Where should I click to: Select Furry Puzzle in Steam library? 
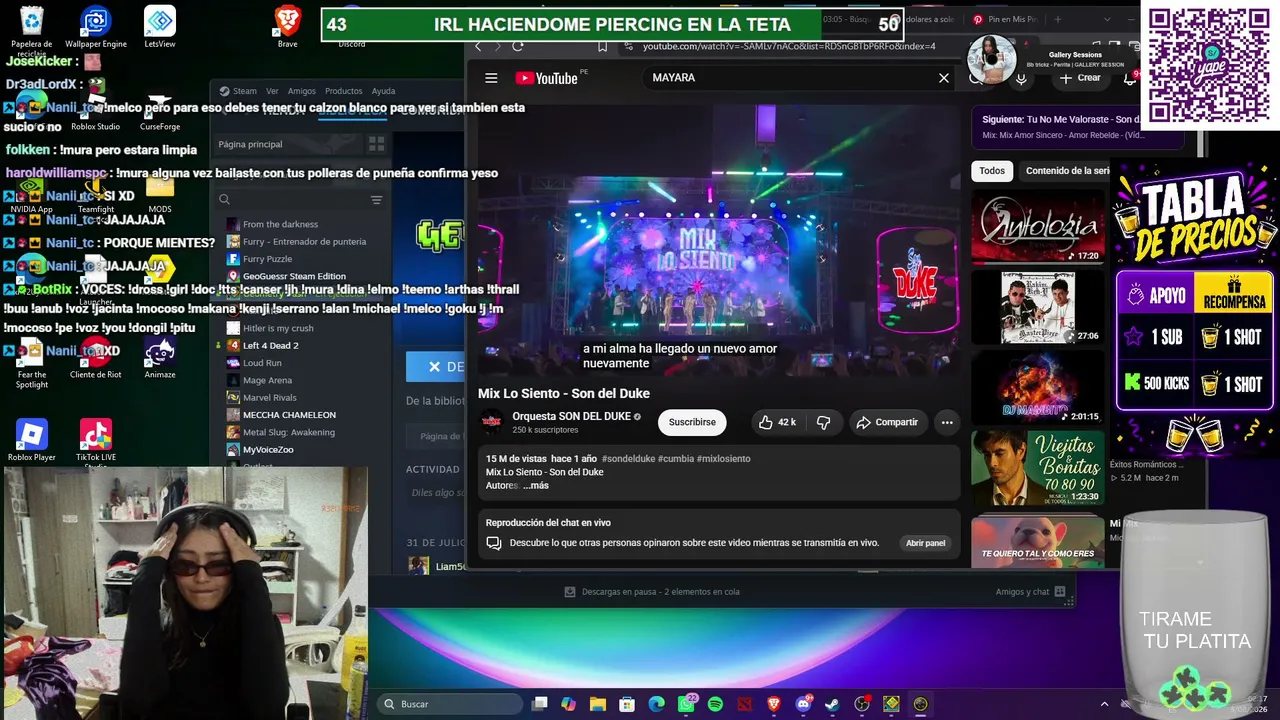click(x=267, y=259)
